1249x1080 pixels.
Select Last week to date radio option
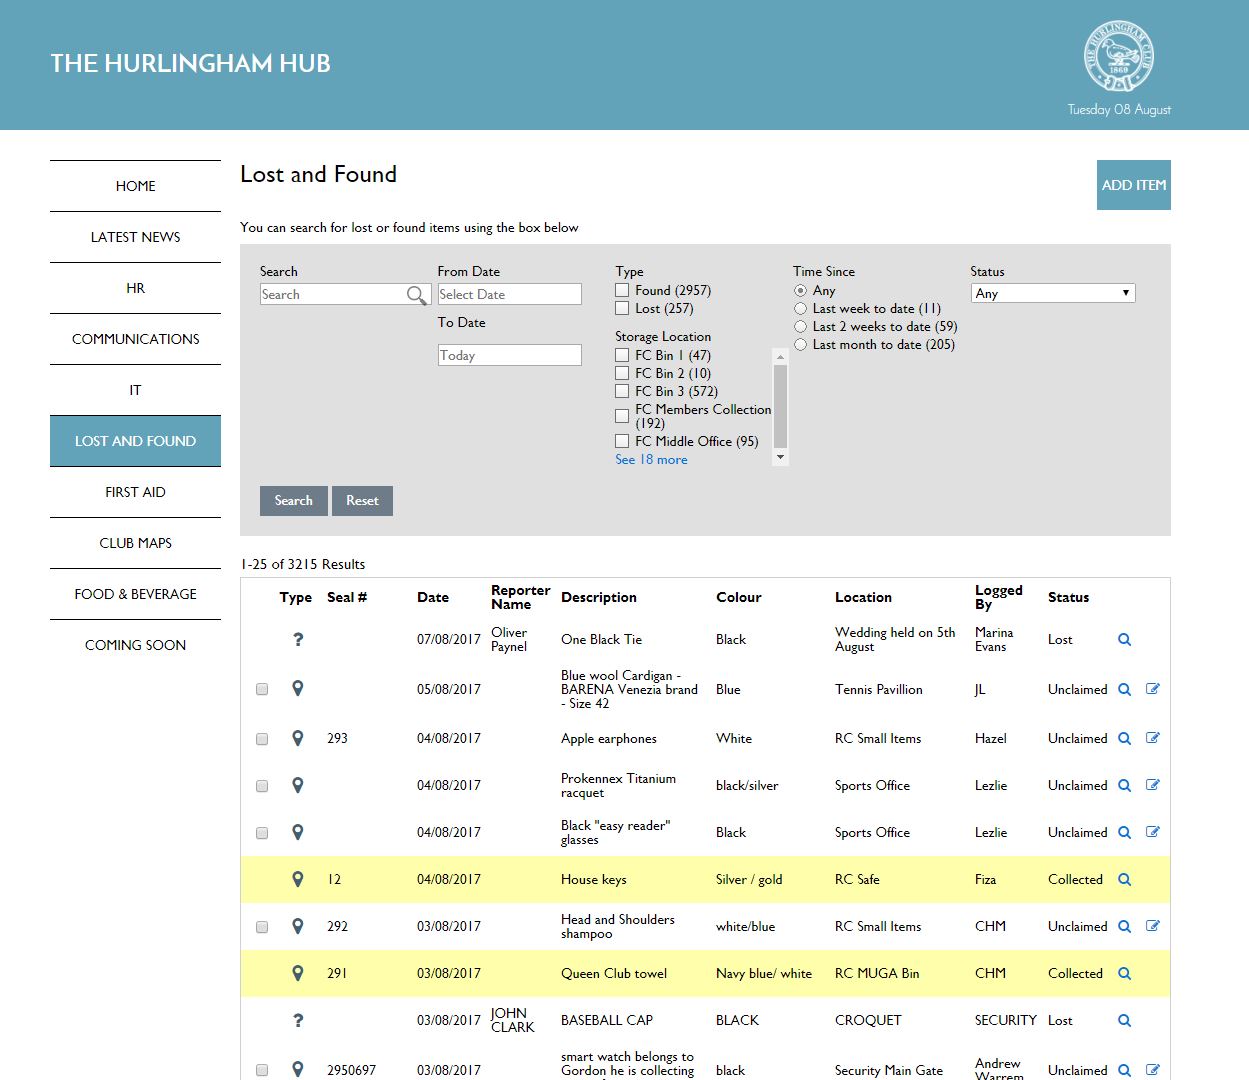pos(800,309)
